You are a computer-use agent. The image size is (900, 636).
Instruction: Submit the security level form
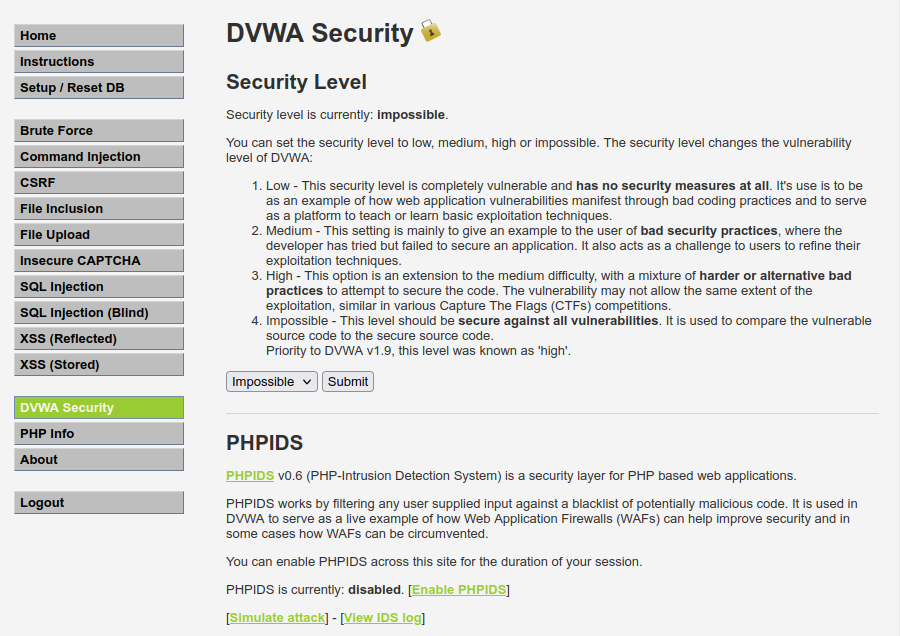(348, 382)
